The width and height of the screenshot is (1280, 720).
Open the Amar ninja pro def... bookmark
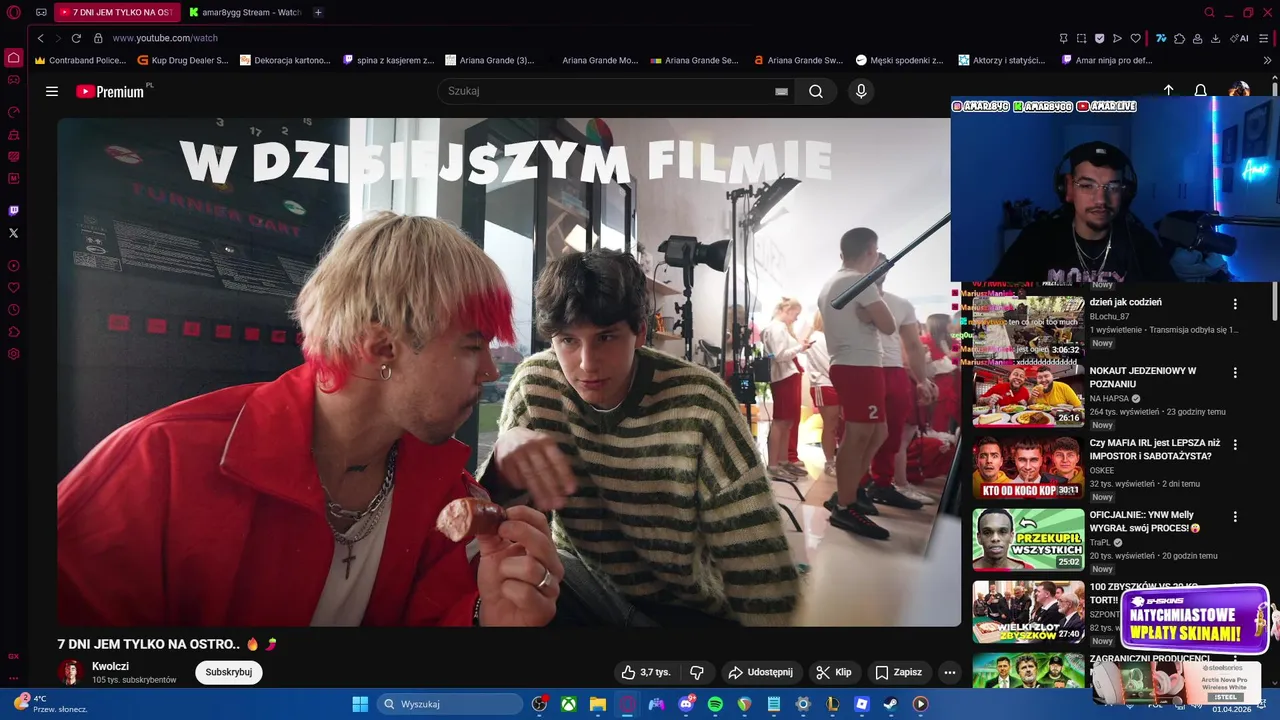coord(1107,60)
